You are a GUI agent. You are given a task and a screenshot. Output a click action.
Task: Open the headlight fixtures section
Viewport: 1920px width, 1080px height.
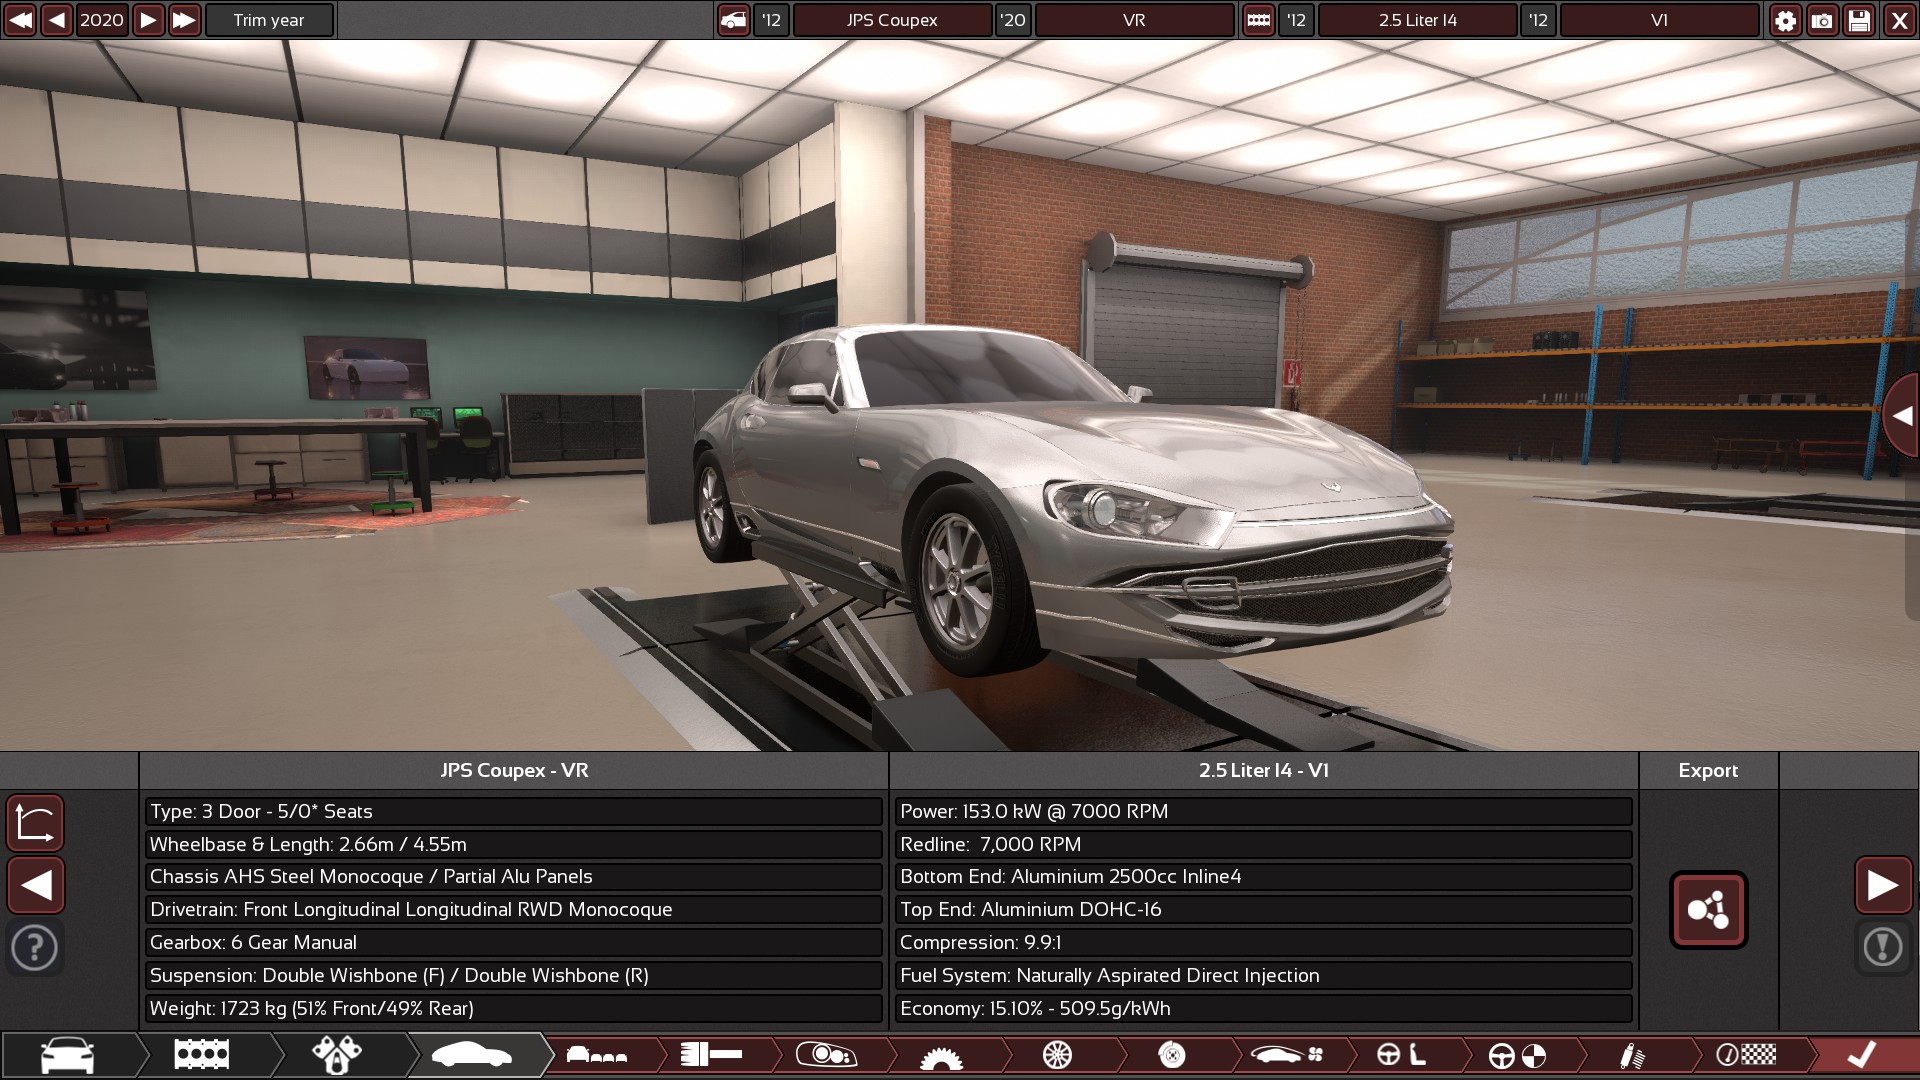pyautogui.click(x=826, y=1055)
